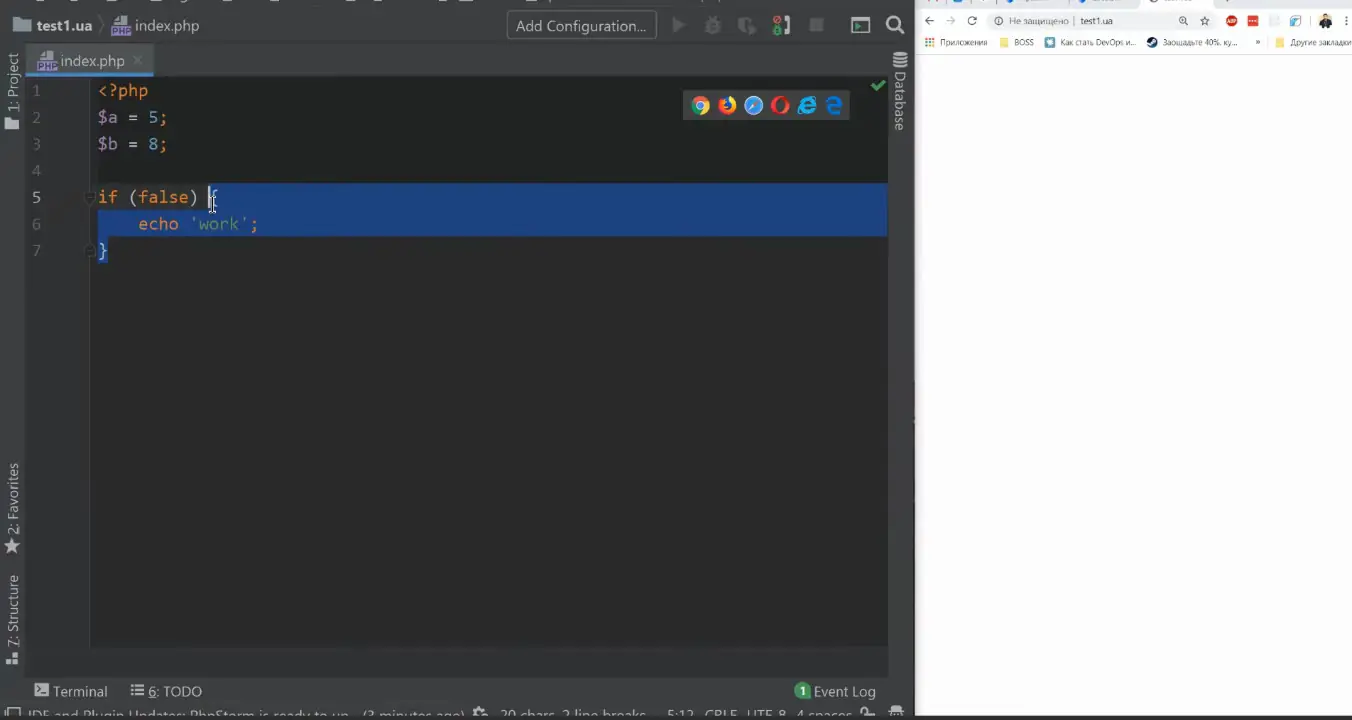Screen dimensions: 1352x720
Task: Click line number 1 in gutter
Action: click(x=36, y=91)
